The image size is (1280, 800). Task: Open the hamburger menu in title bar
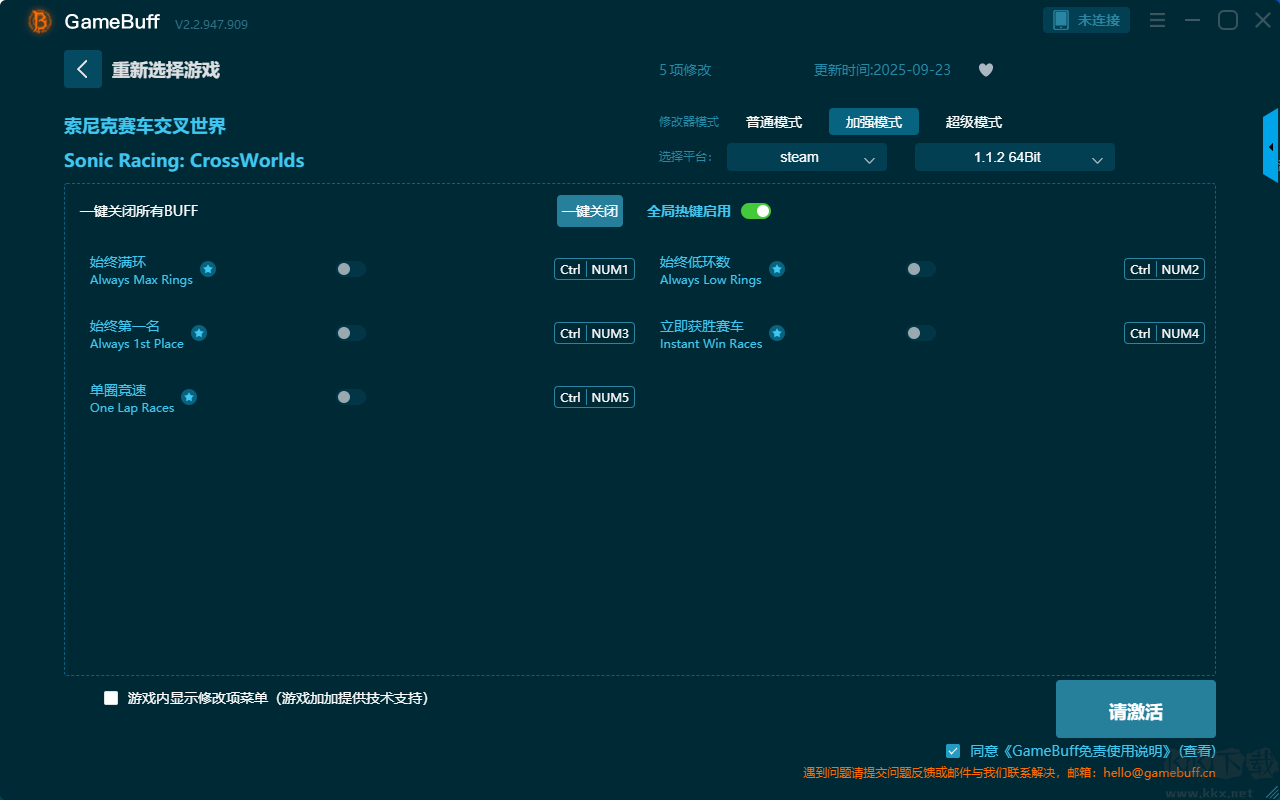(1157, 21)
